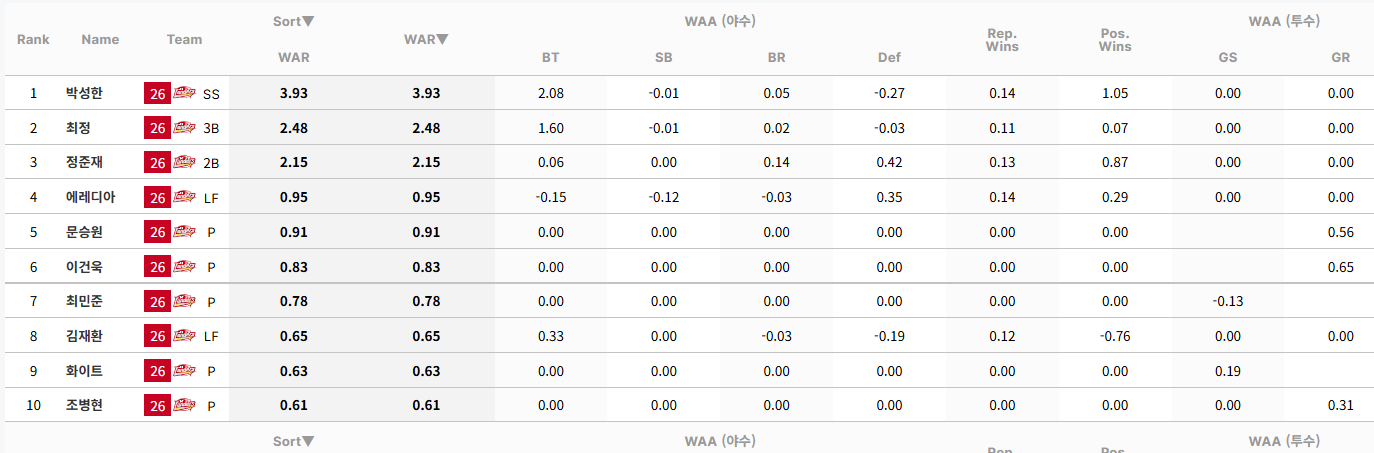This screenshot has height=453, width=1374.
Task: Click the team logo in 김재환's row
Action: (x=185, y=336)
